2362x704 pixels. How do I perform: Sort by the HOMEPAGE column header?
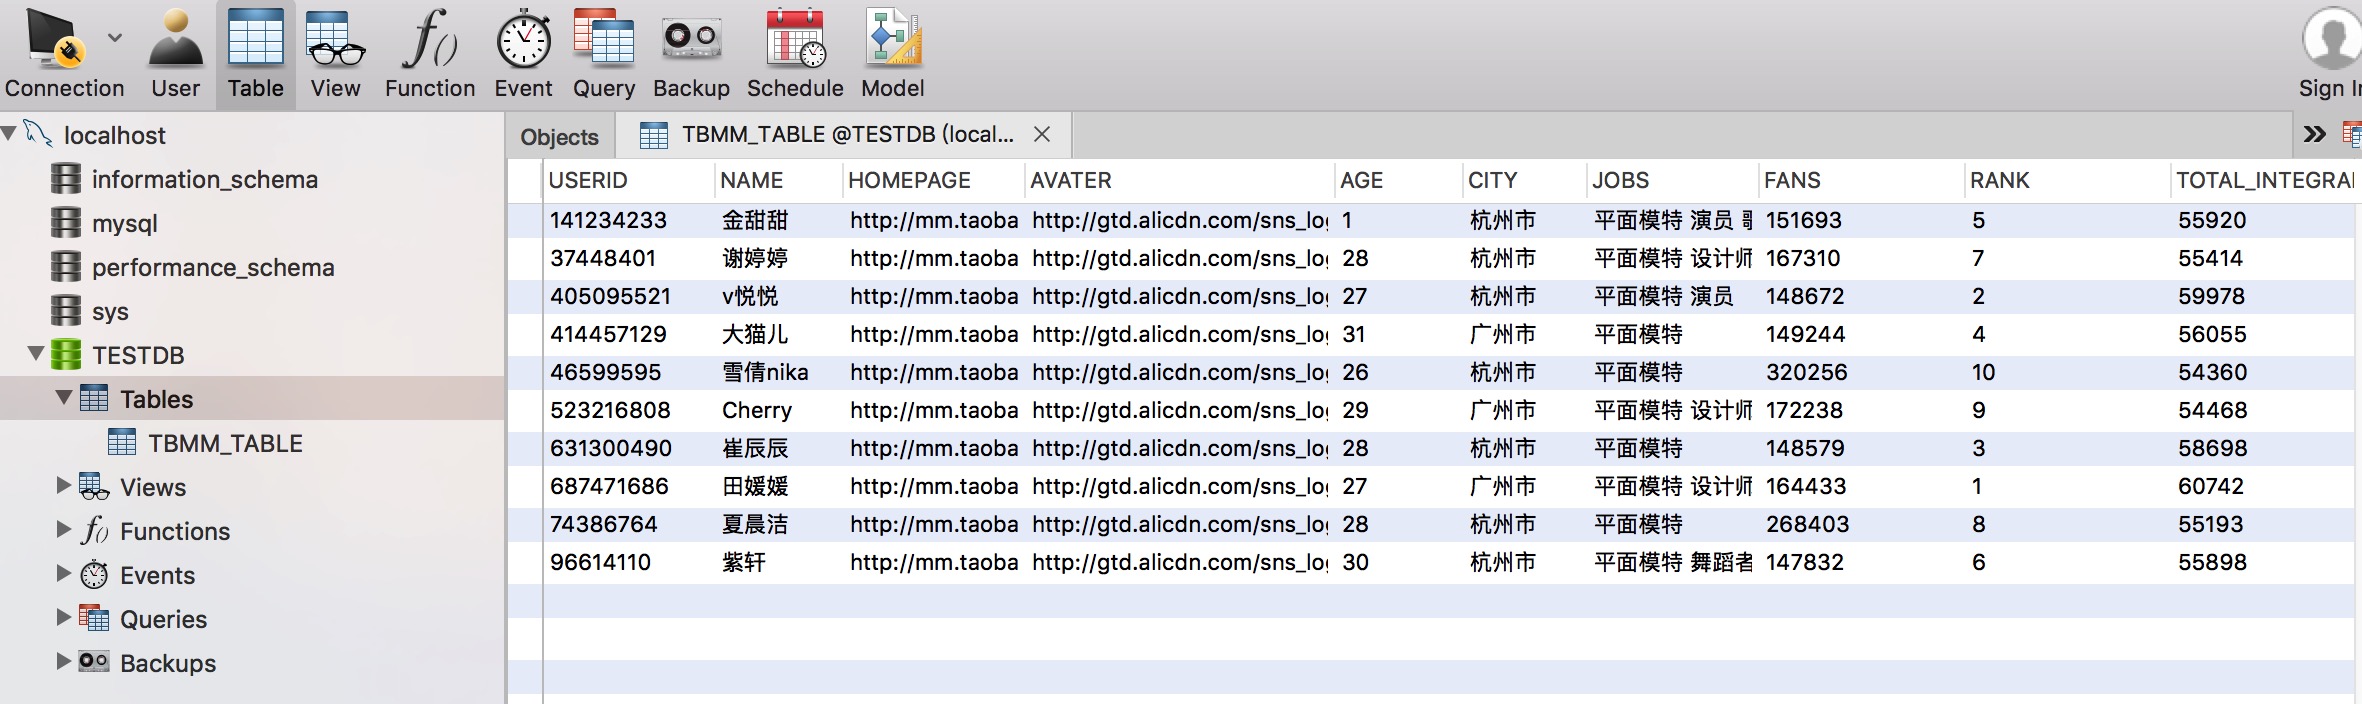pos(934,180)
